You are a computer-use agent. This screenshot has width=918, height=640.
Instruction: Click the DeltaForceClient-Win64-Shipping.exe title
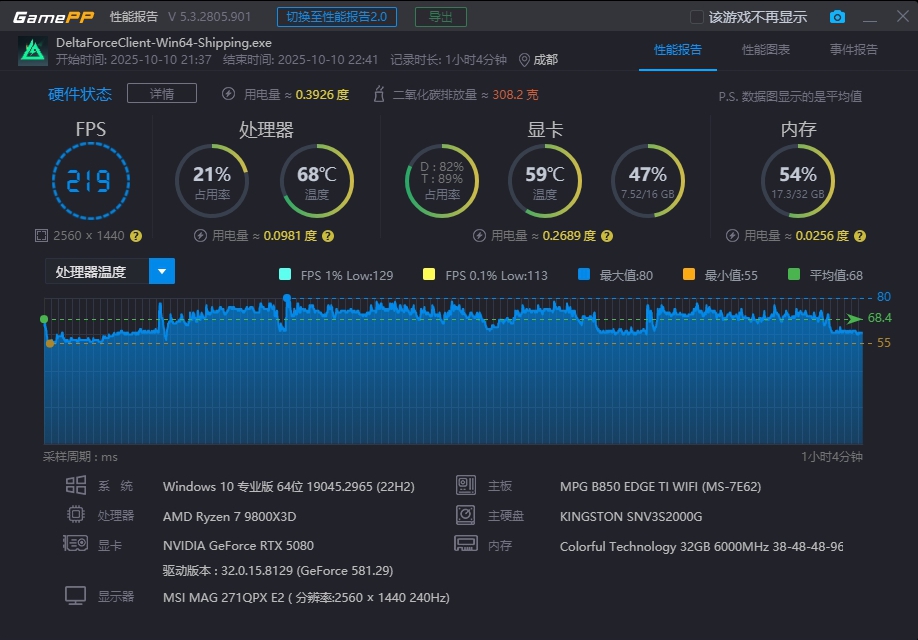[164, 43]
